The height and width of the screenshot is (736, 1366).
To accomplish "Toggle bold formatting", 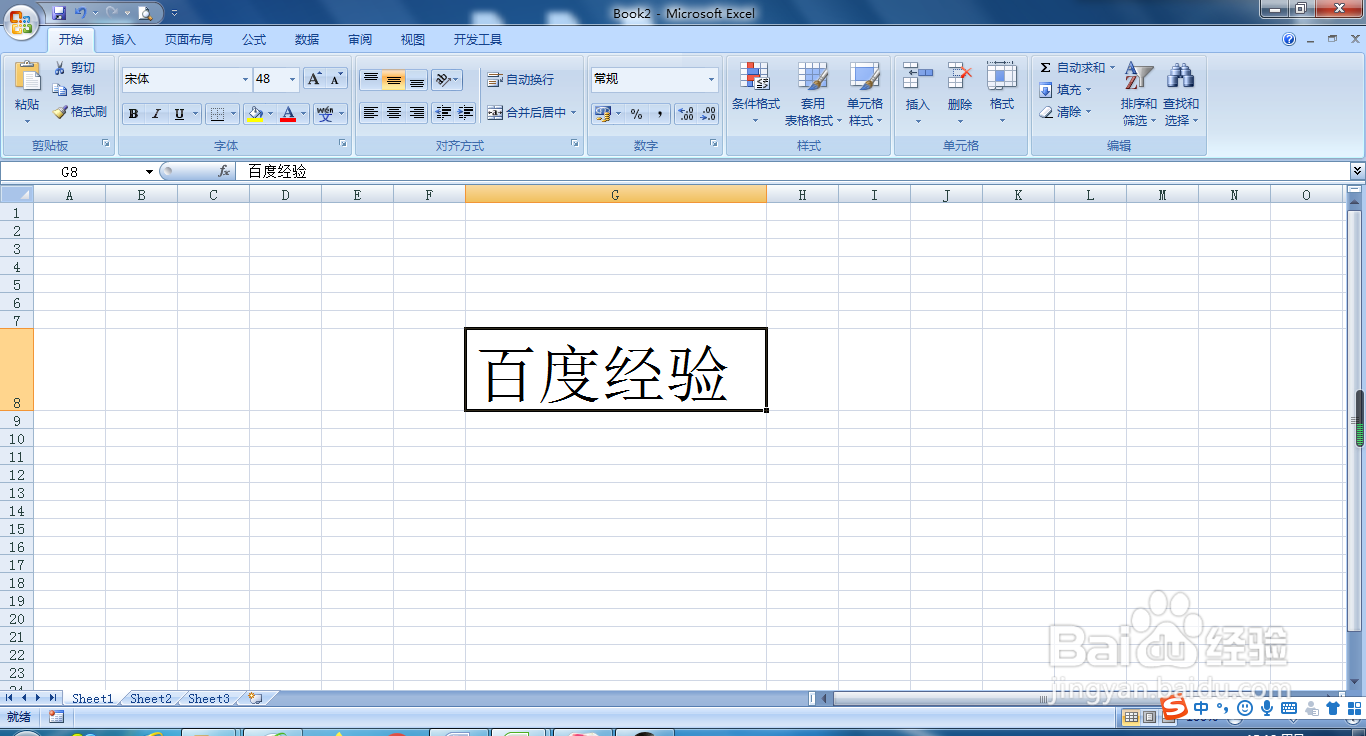I will (133, 114).
